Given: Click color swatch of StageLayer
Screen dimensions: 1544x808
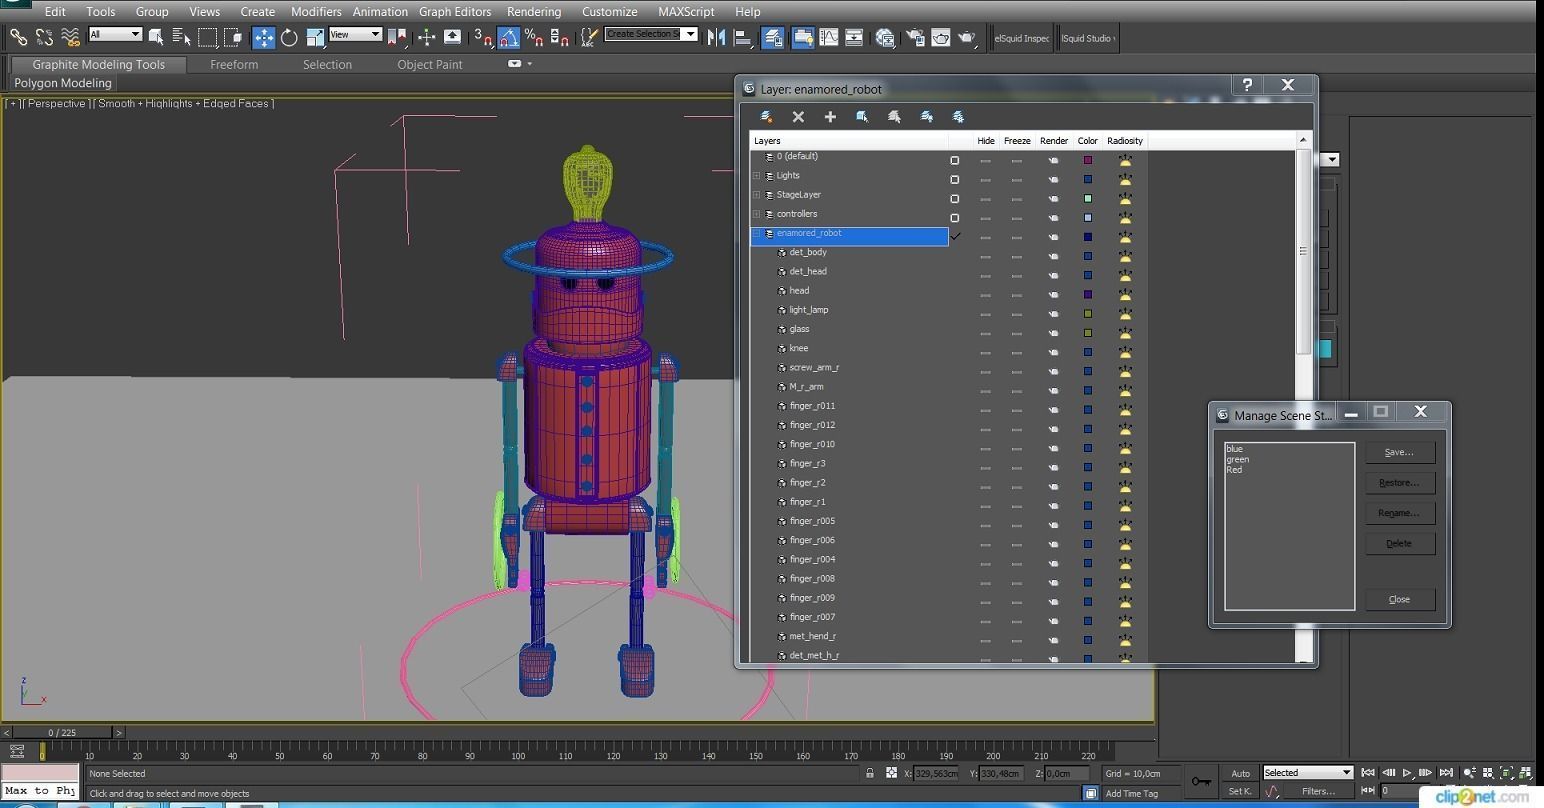Looking at the screenshot, I should tap(1088, 198).
